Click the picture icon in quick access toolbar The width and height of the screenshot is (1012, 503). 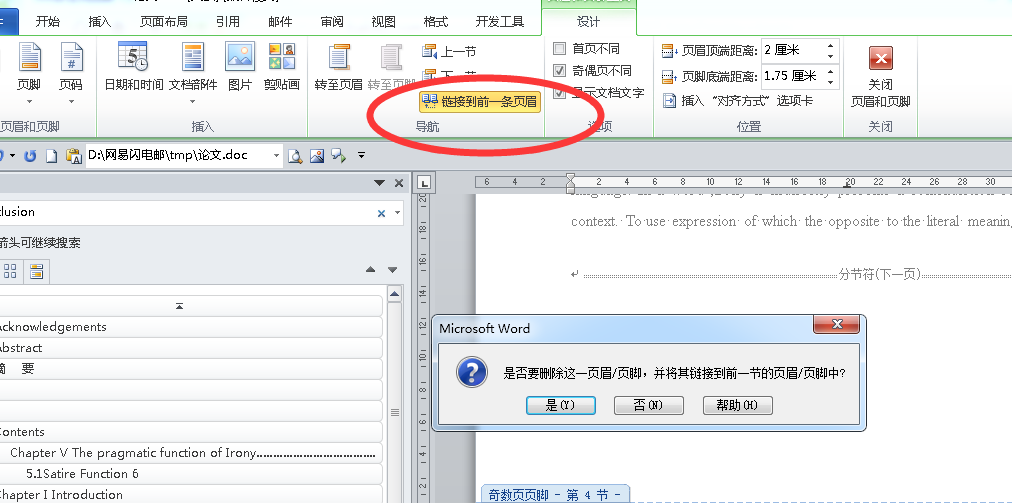coord(316,156)
